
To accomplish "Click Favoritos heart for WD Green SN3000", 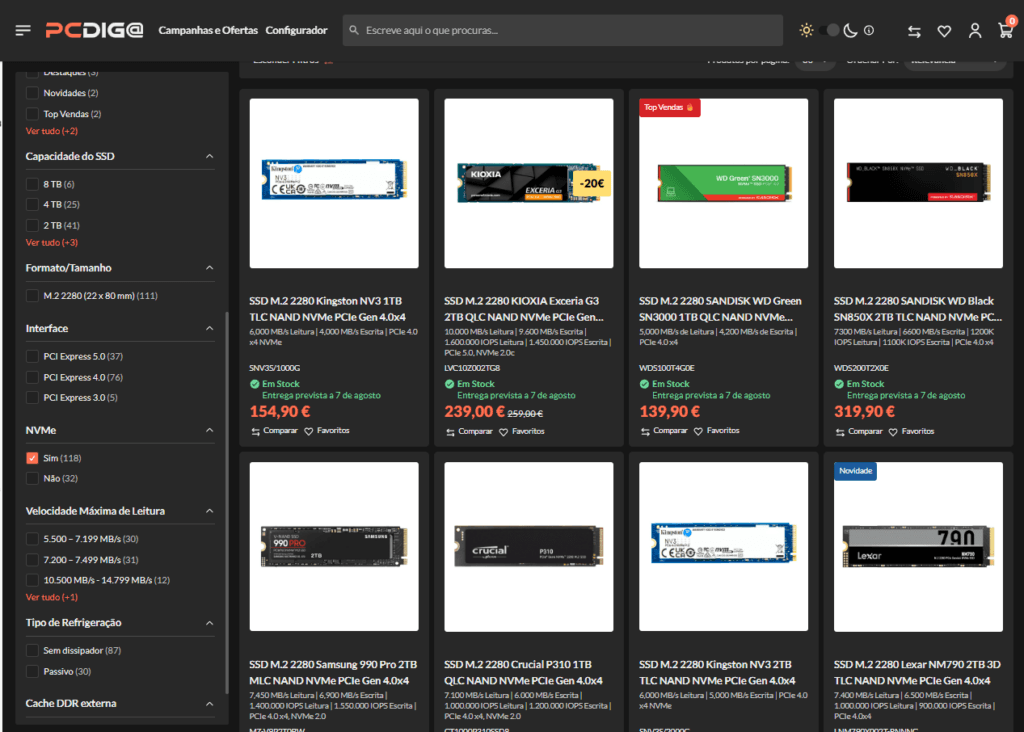I will click(x=698, y=432).
